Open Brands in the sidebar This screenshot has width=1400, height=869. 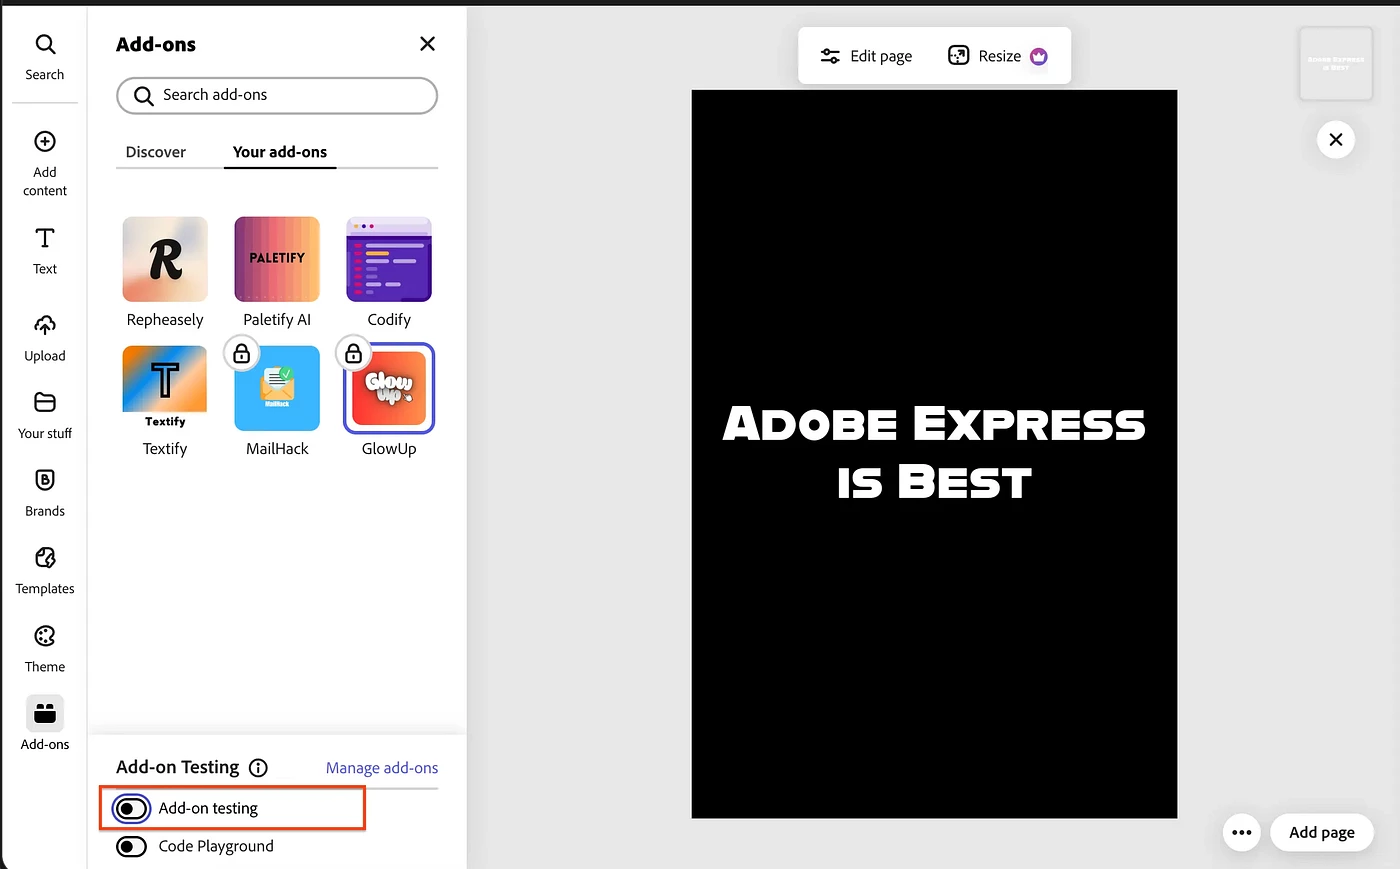pos(45,493)
